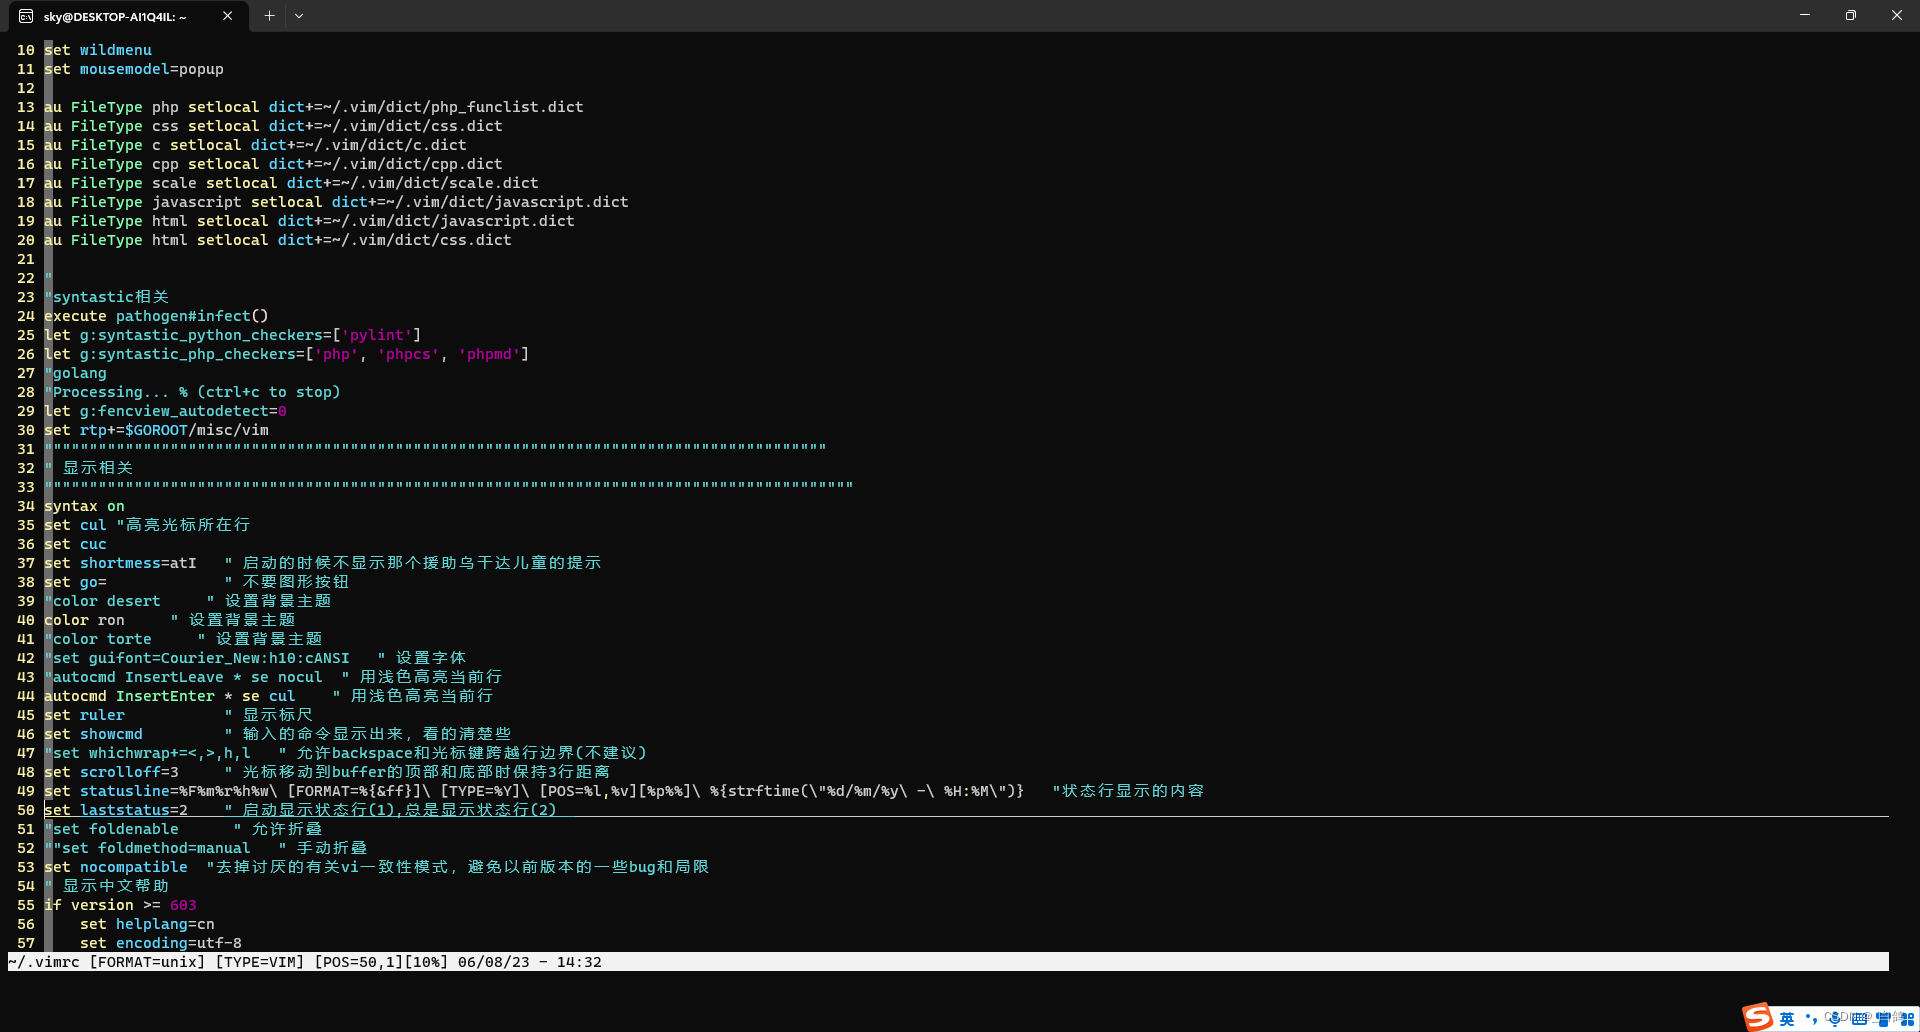Click 'pylint' string on line 25

pyautogui.click(x=377, y=335)
